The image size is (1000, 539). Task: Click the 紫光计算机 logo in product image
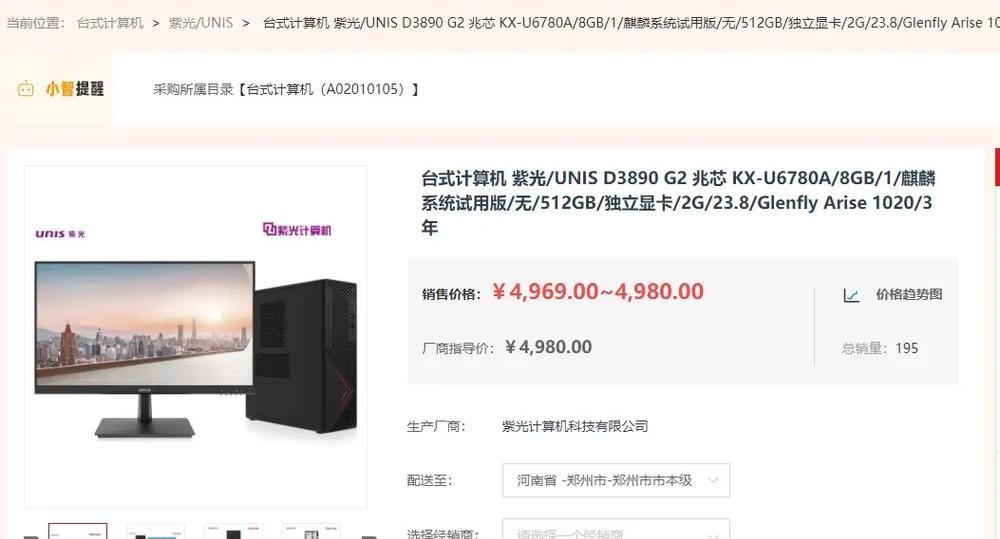tap(297, 229)
